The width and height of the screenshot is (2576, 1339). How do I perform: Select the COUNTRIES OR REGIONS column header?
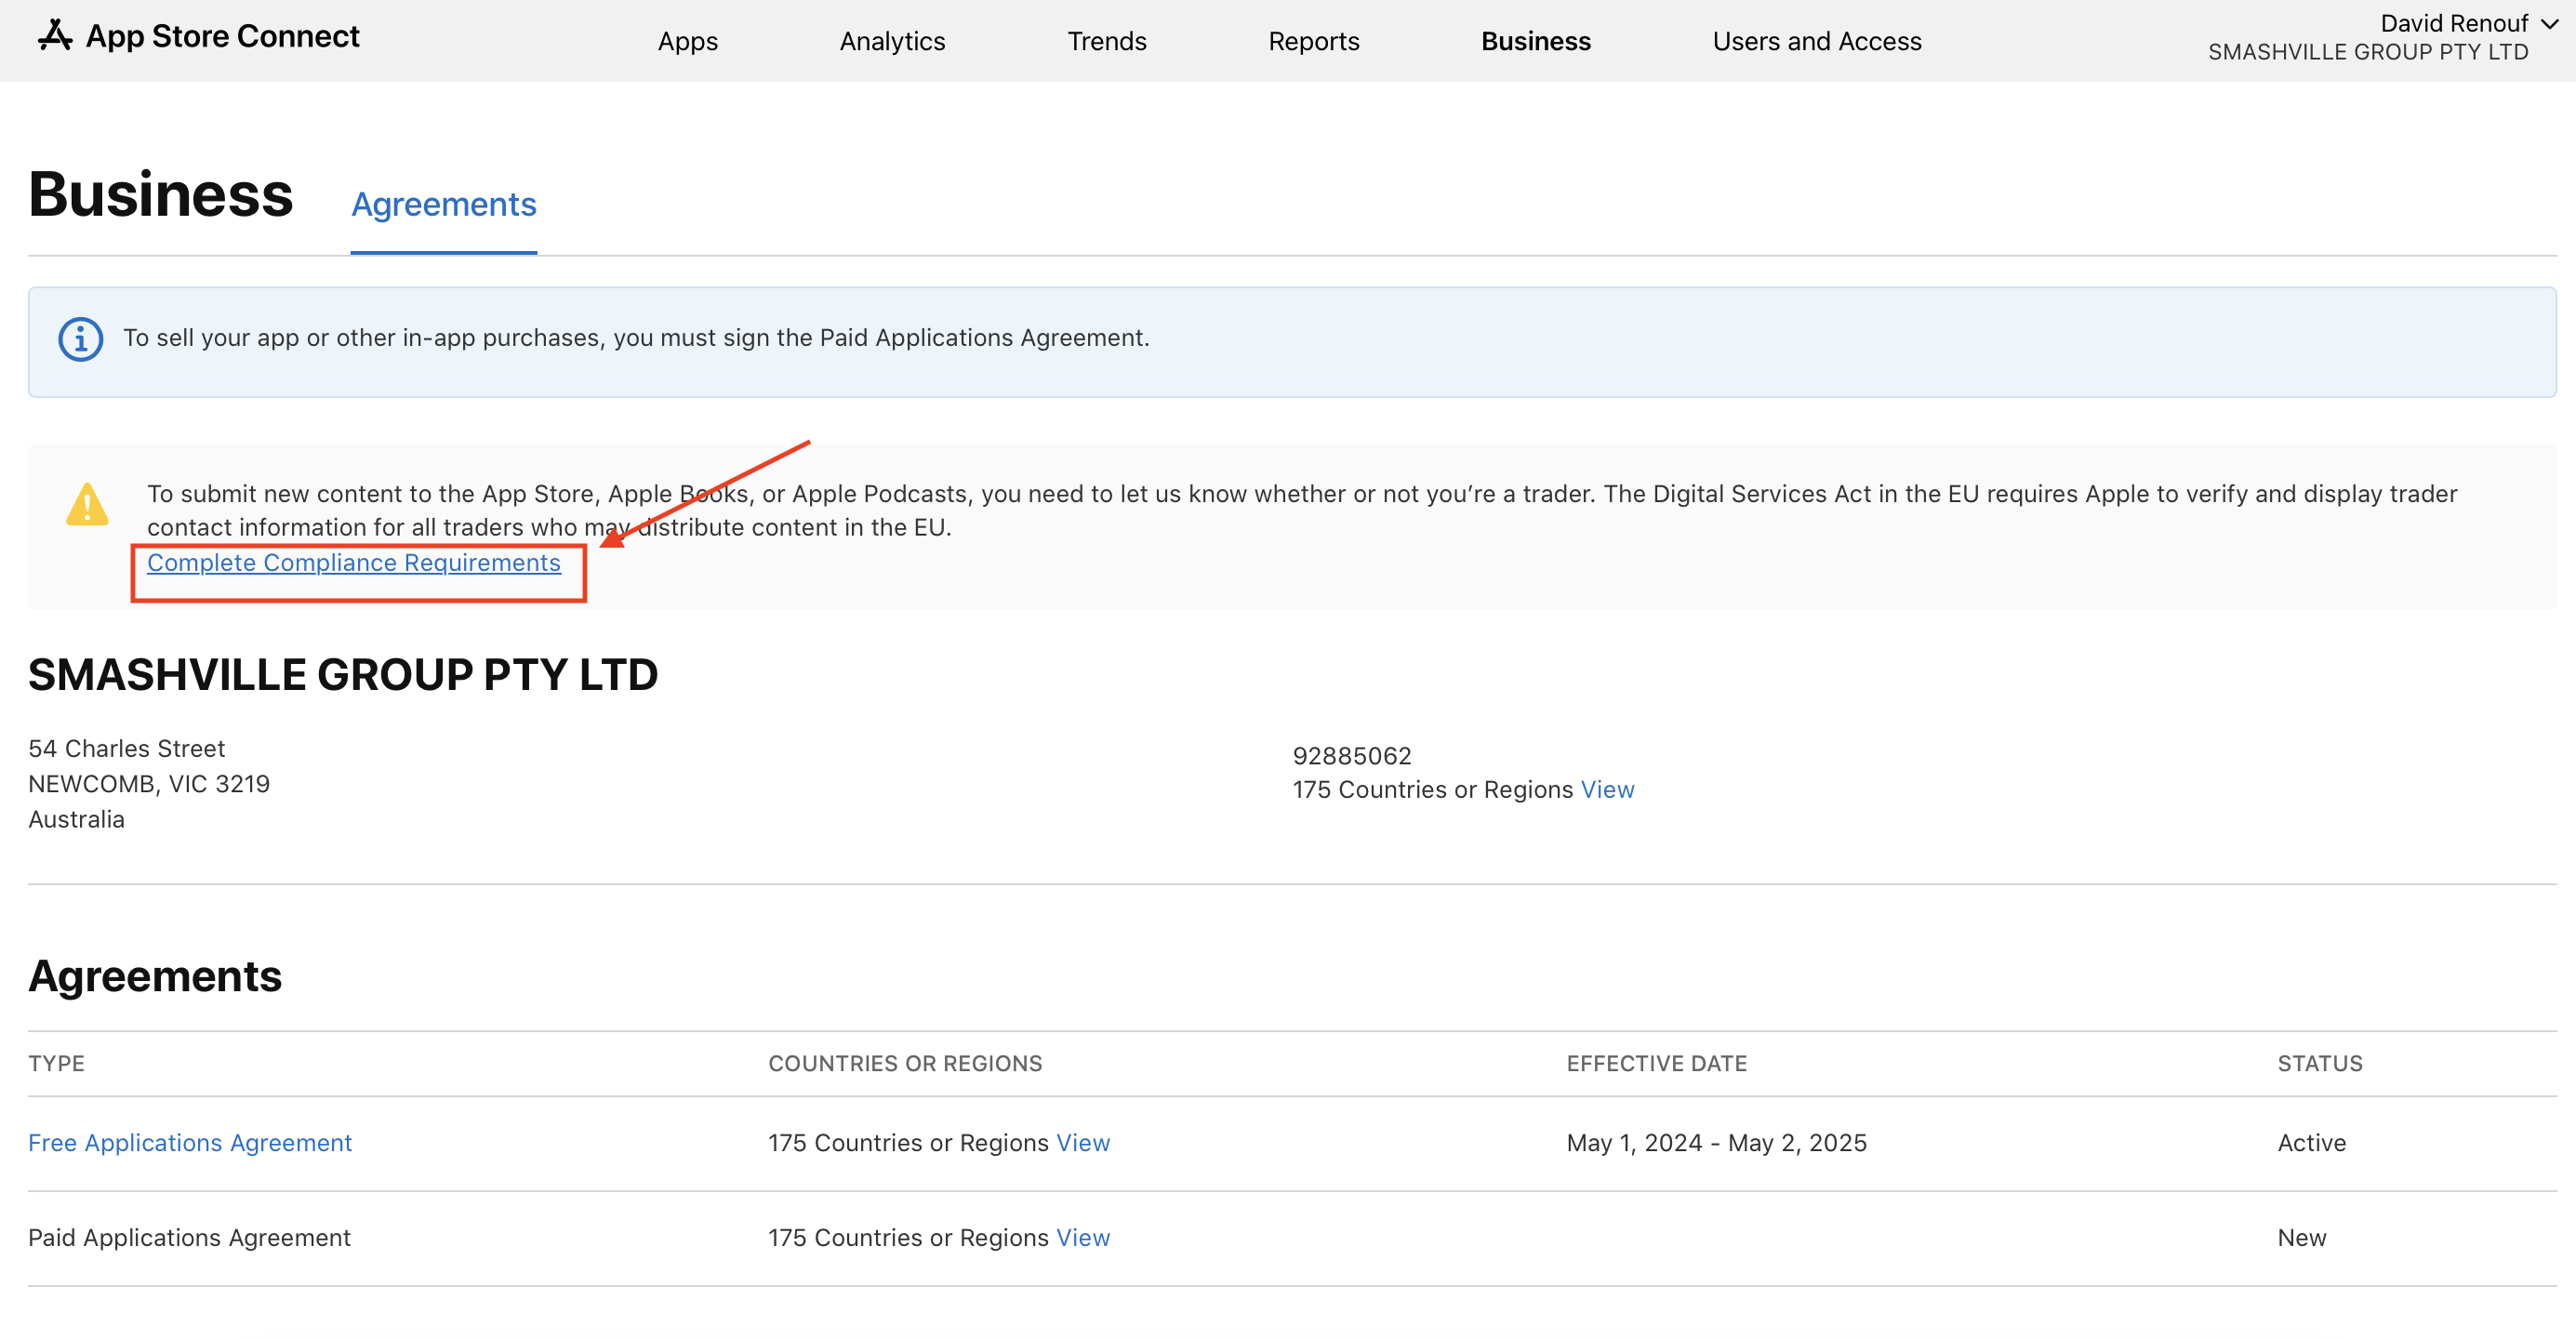[x=905, y=1064]
